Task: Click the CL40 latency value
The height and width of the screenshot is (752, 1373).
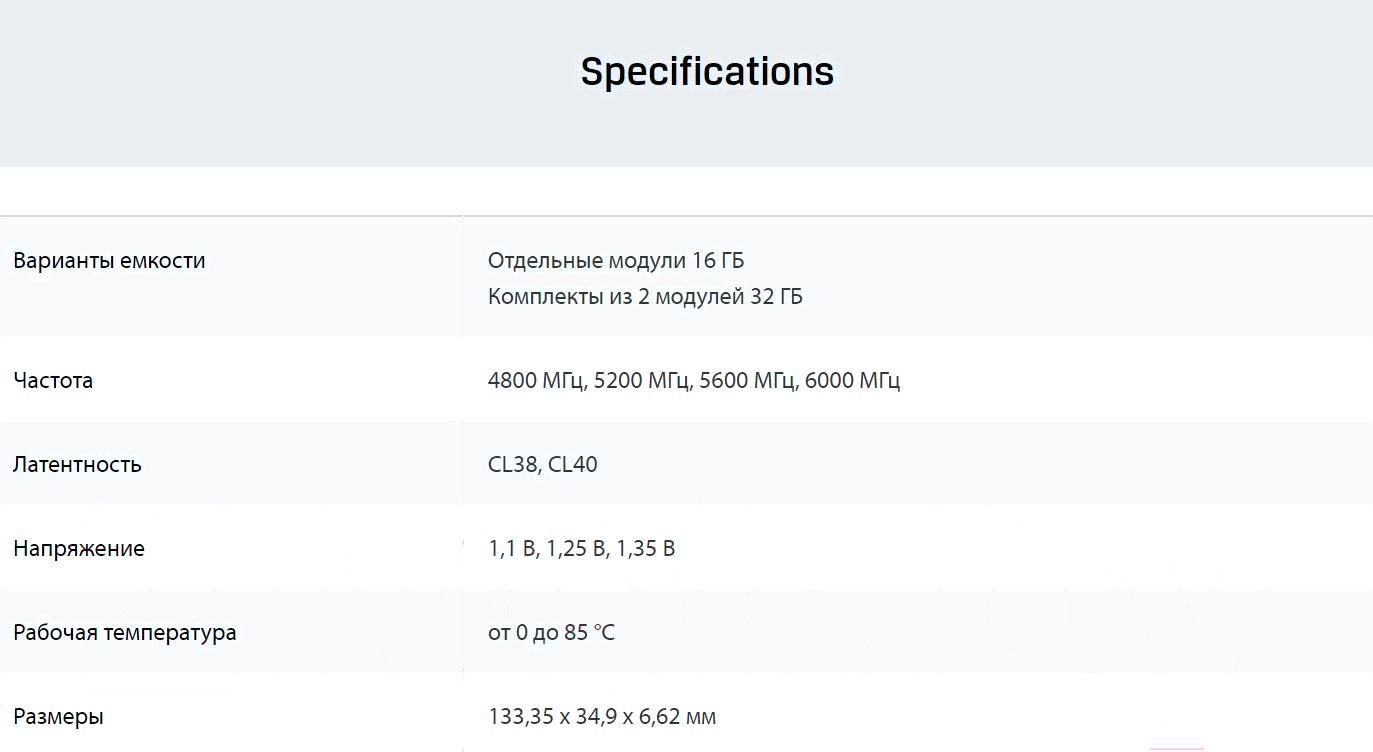Action: coord(573,465)
